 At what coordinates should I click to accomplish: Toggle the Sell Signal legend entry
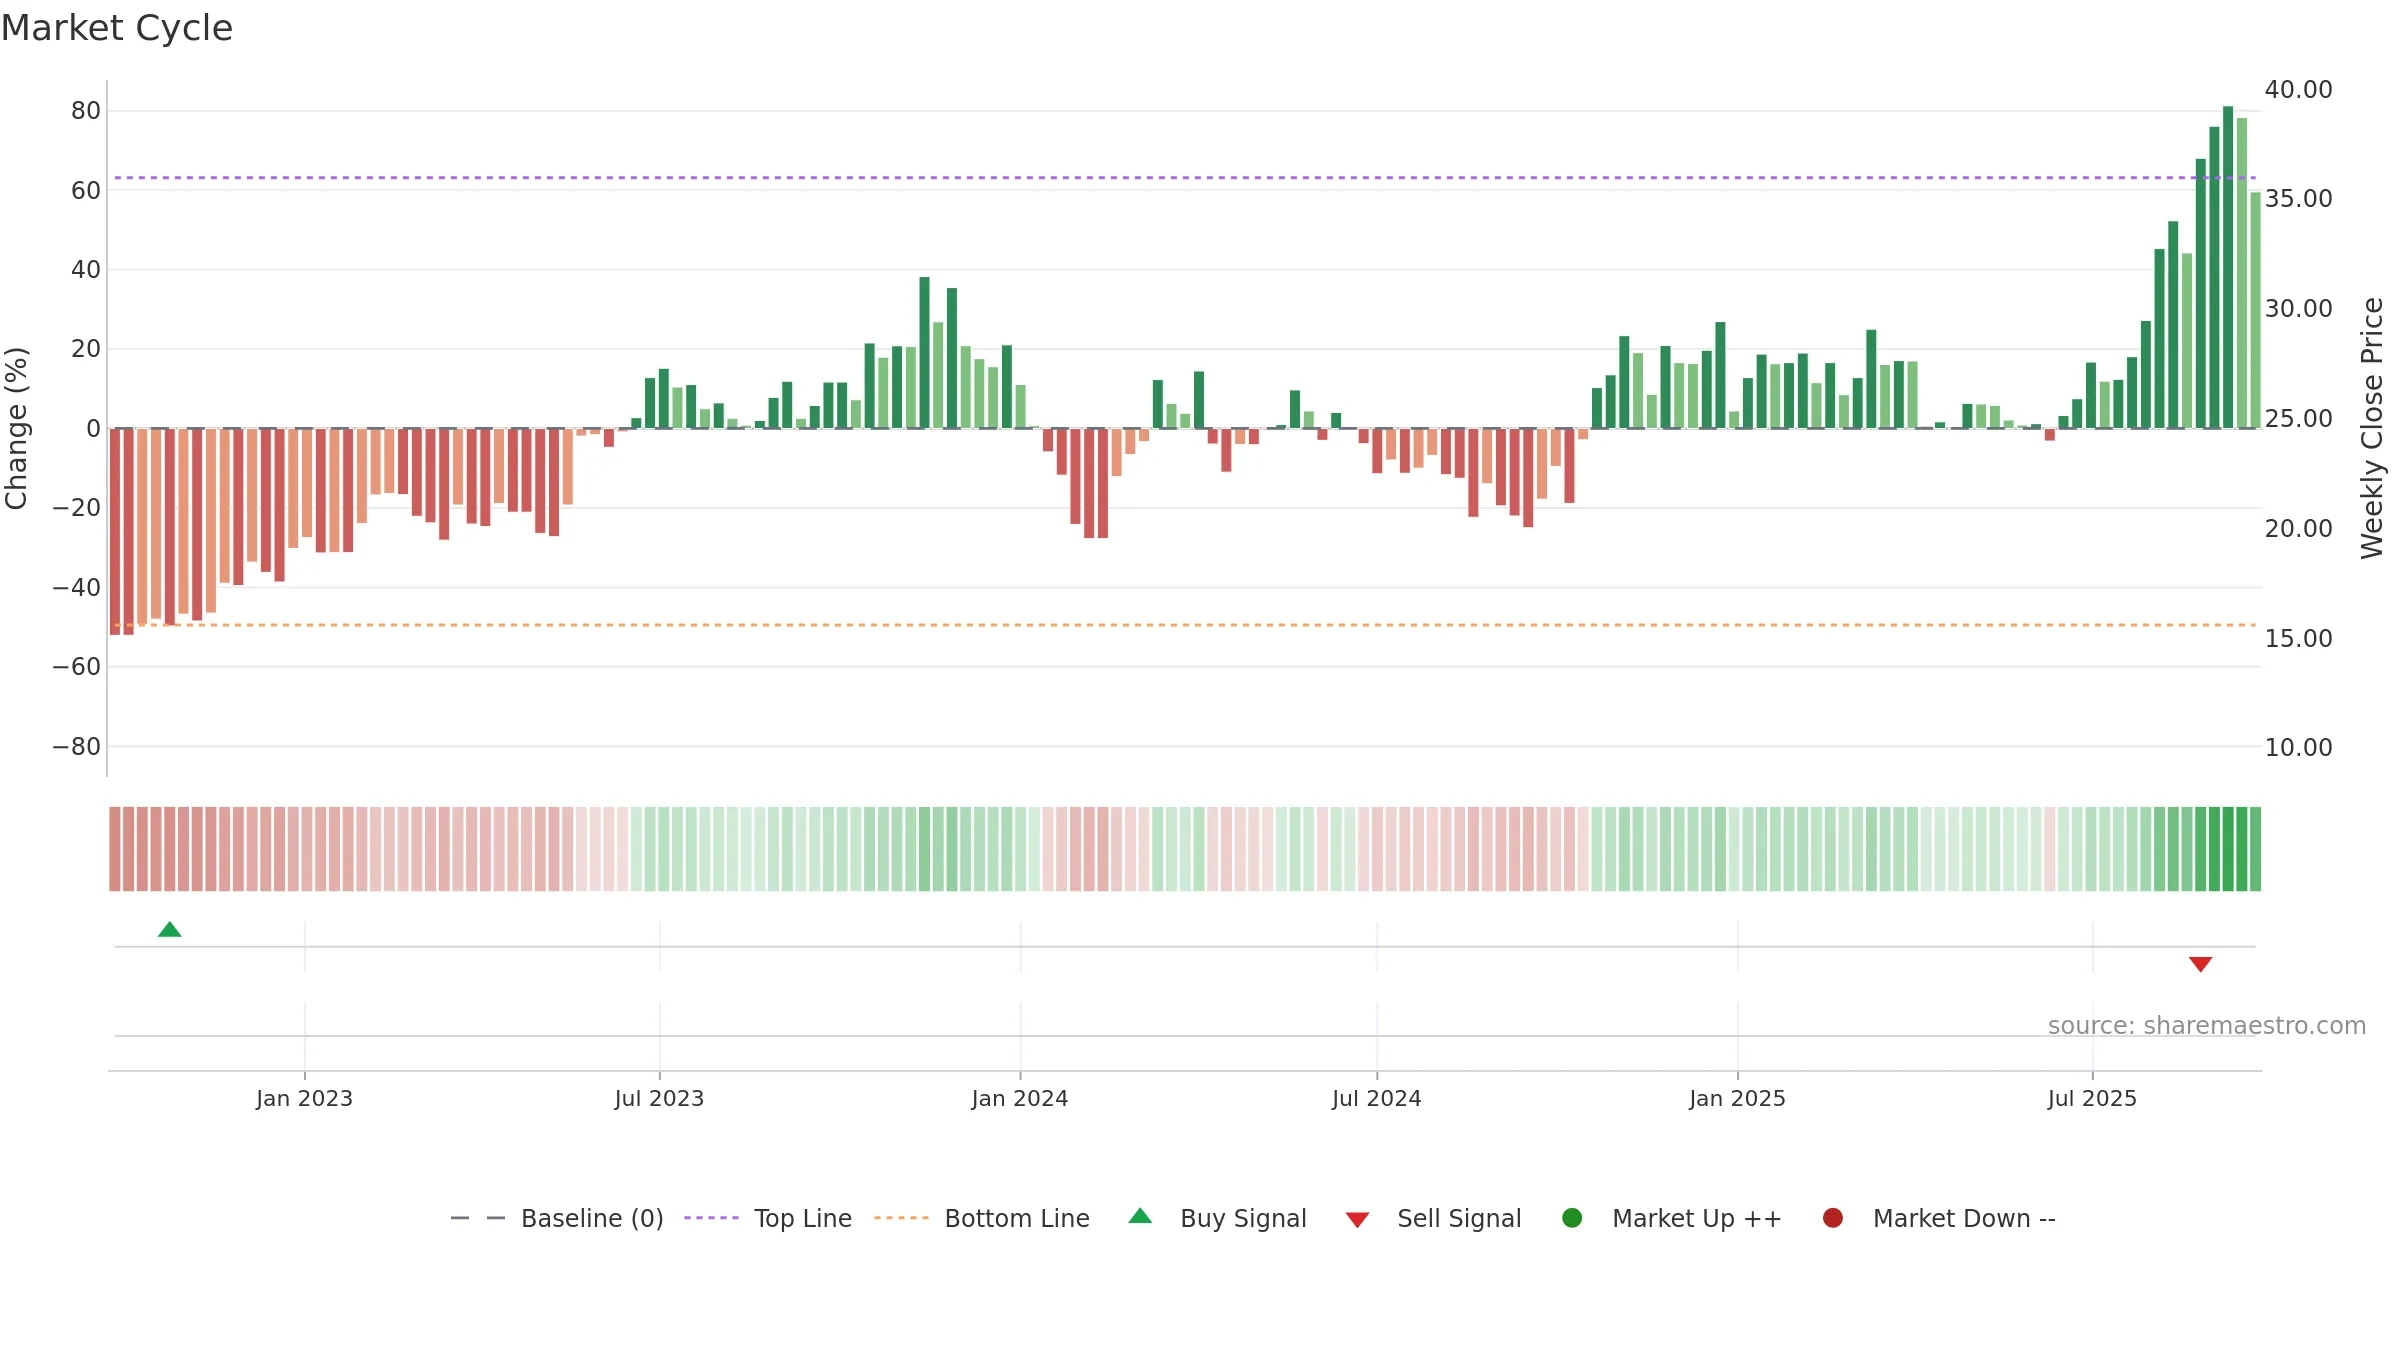1433,1218
